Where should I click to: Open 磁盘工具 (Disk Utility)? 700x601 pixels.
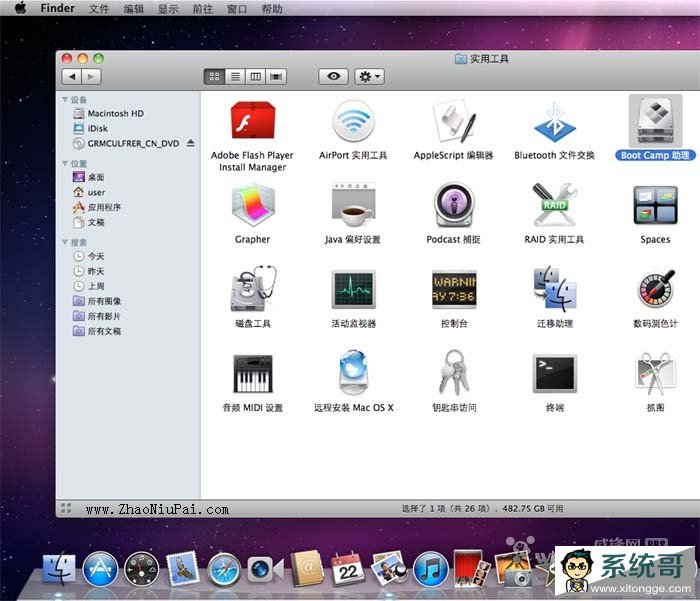253,289
